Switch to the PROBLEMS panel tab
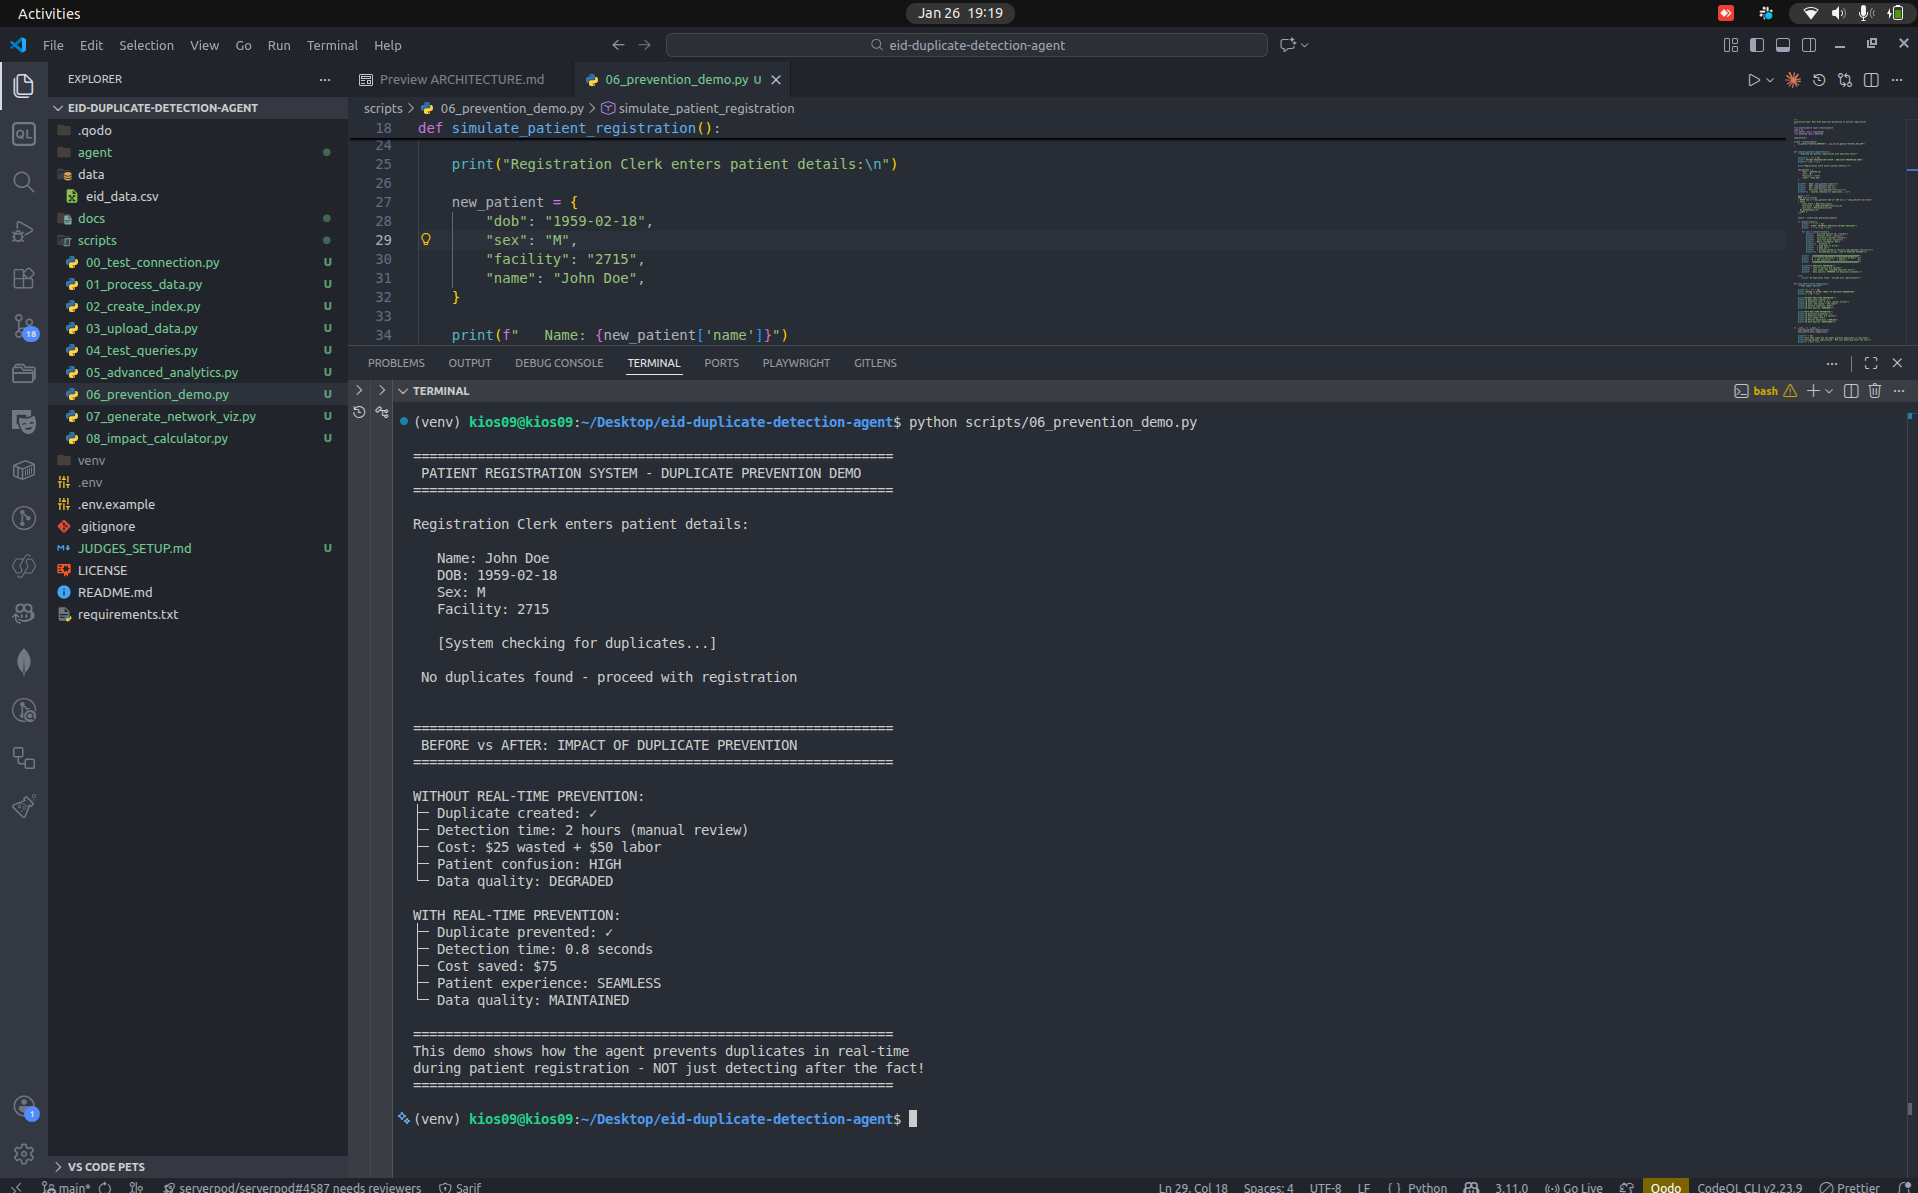This screenshot has width=1918, height=1193. pos(396,363)
